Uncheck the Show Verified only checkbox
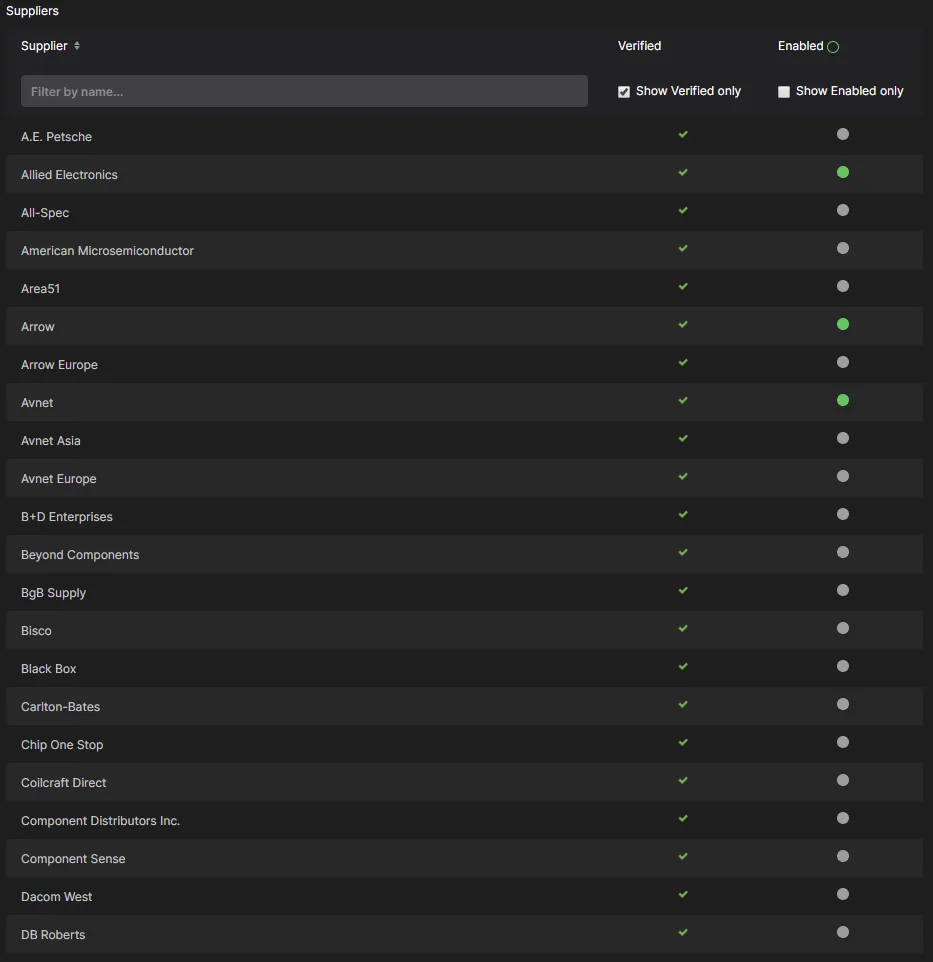Viewport: 933px width, 962px height. tap(624, 91)
